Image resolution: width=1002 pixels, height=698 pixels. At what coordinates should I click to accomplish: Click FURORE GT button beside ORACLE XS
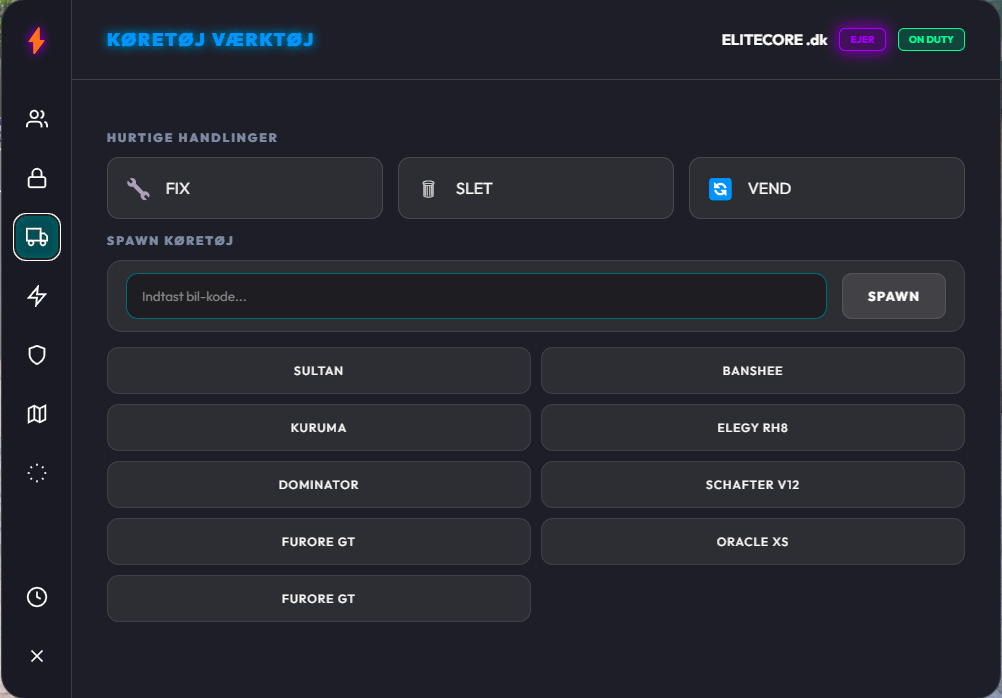[318, 541]
